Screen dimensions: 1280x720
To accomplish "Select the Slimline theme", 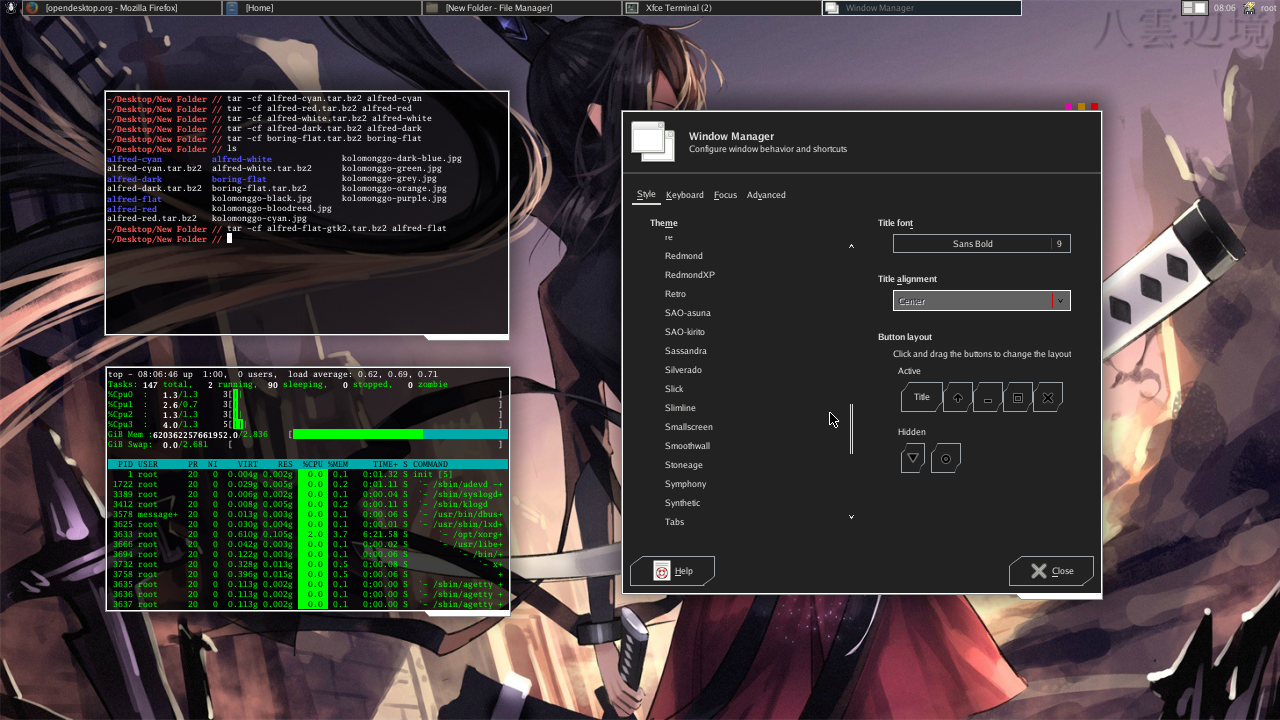I will click(680, 408).
